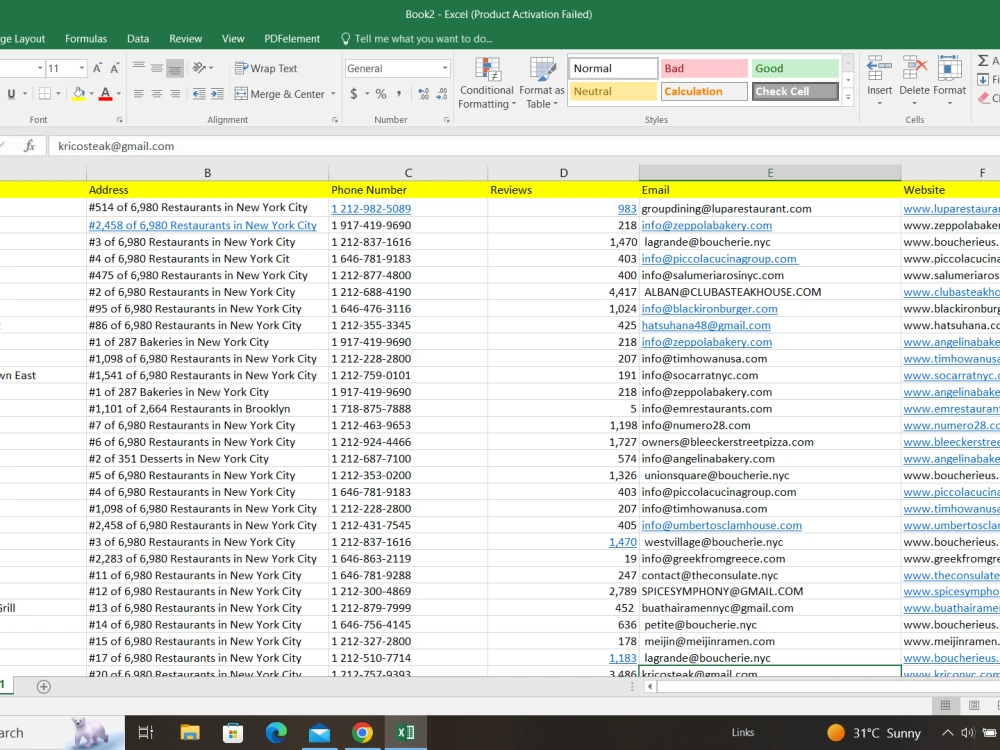Apply the Calculation cell style
The height and width of the screenshot is (750, 1000).
(703, 91)
